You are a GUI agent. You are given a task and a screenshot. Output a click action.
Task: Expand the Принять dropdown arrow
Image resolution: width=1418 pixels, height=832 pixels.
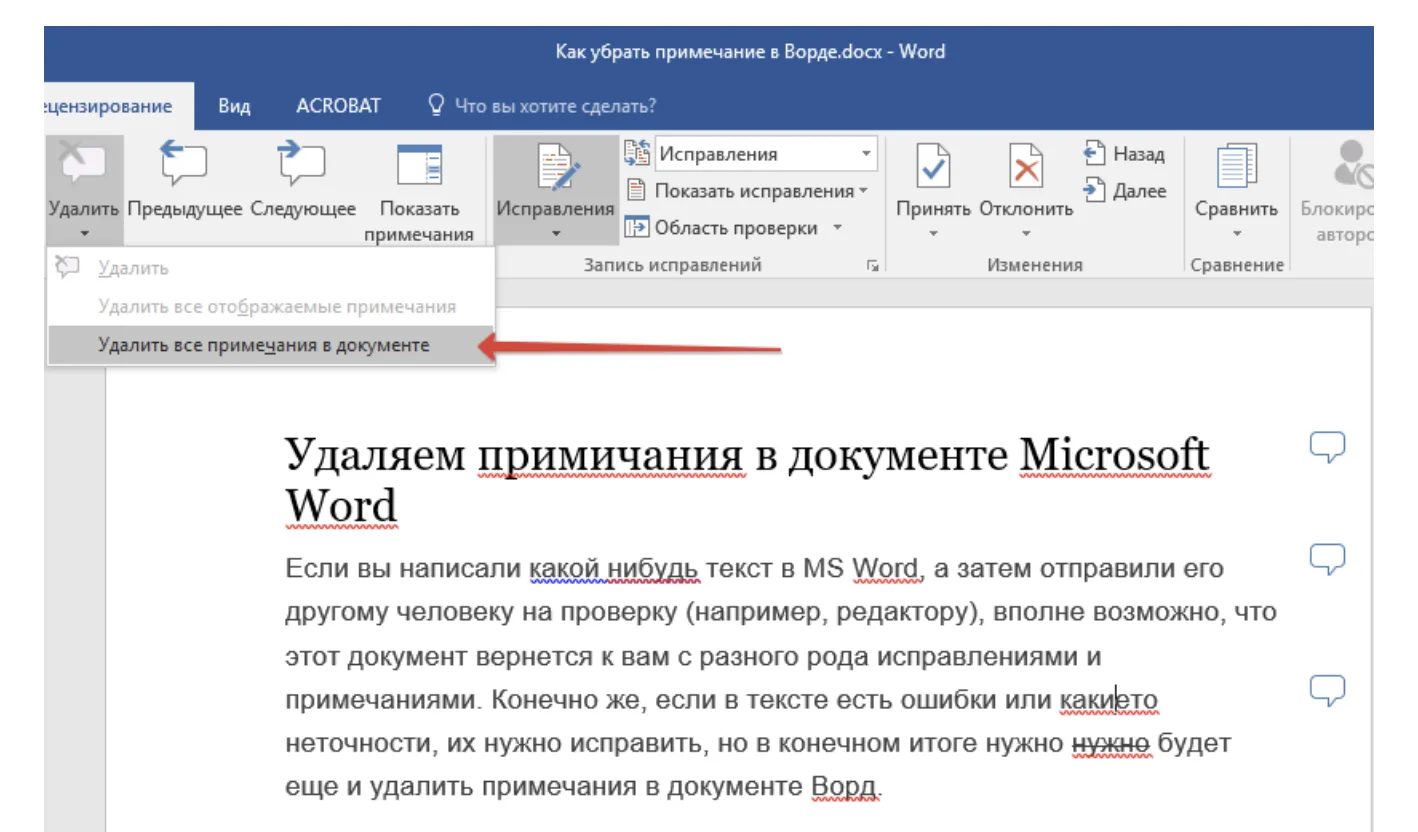tap(934, 233)
